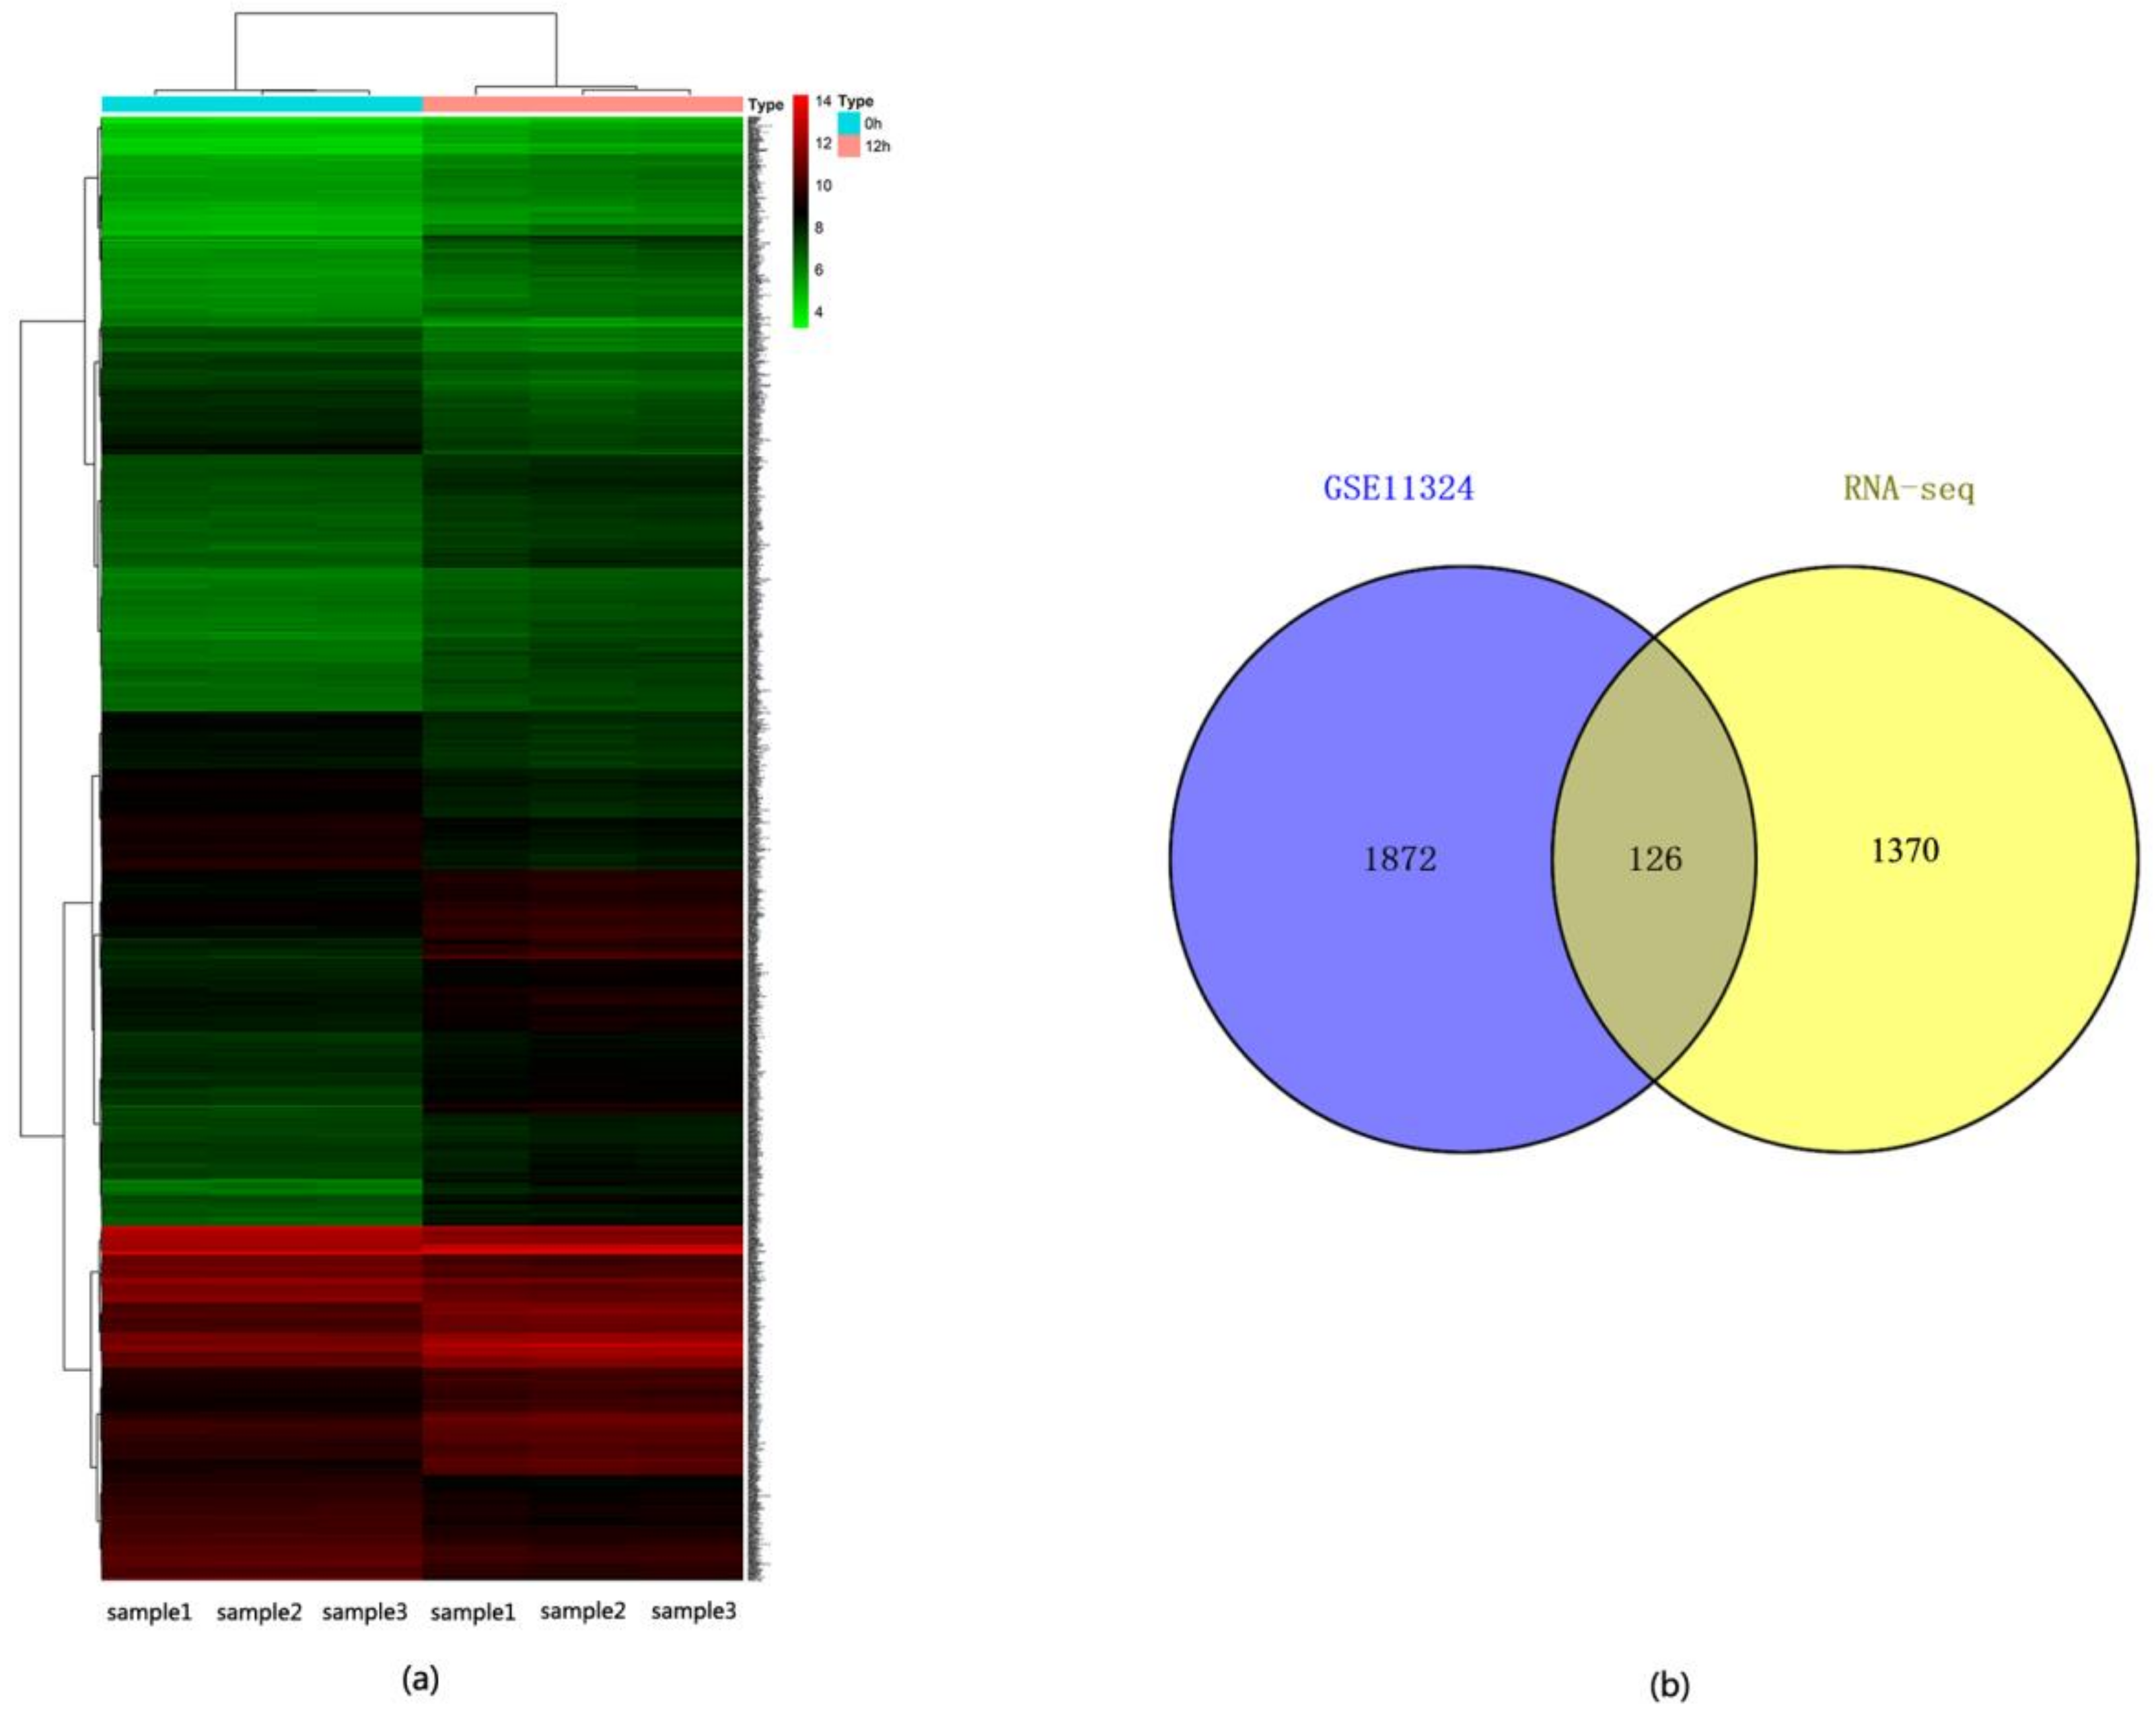Click the Type annotation label beside bar
2156x1717 pixels.
coord(766,105)
